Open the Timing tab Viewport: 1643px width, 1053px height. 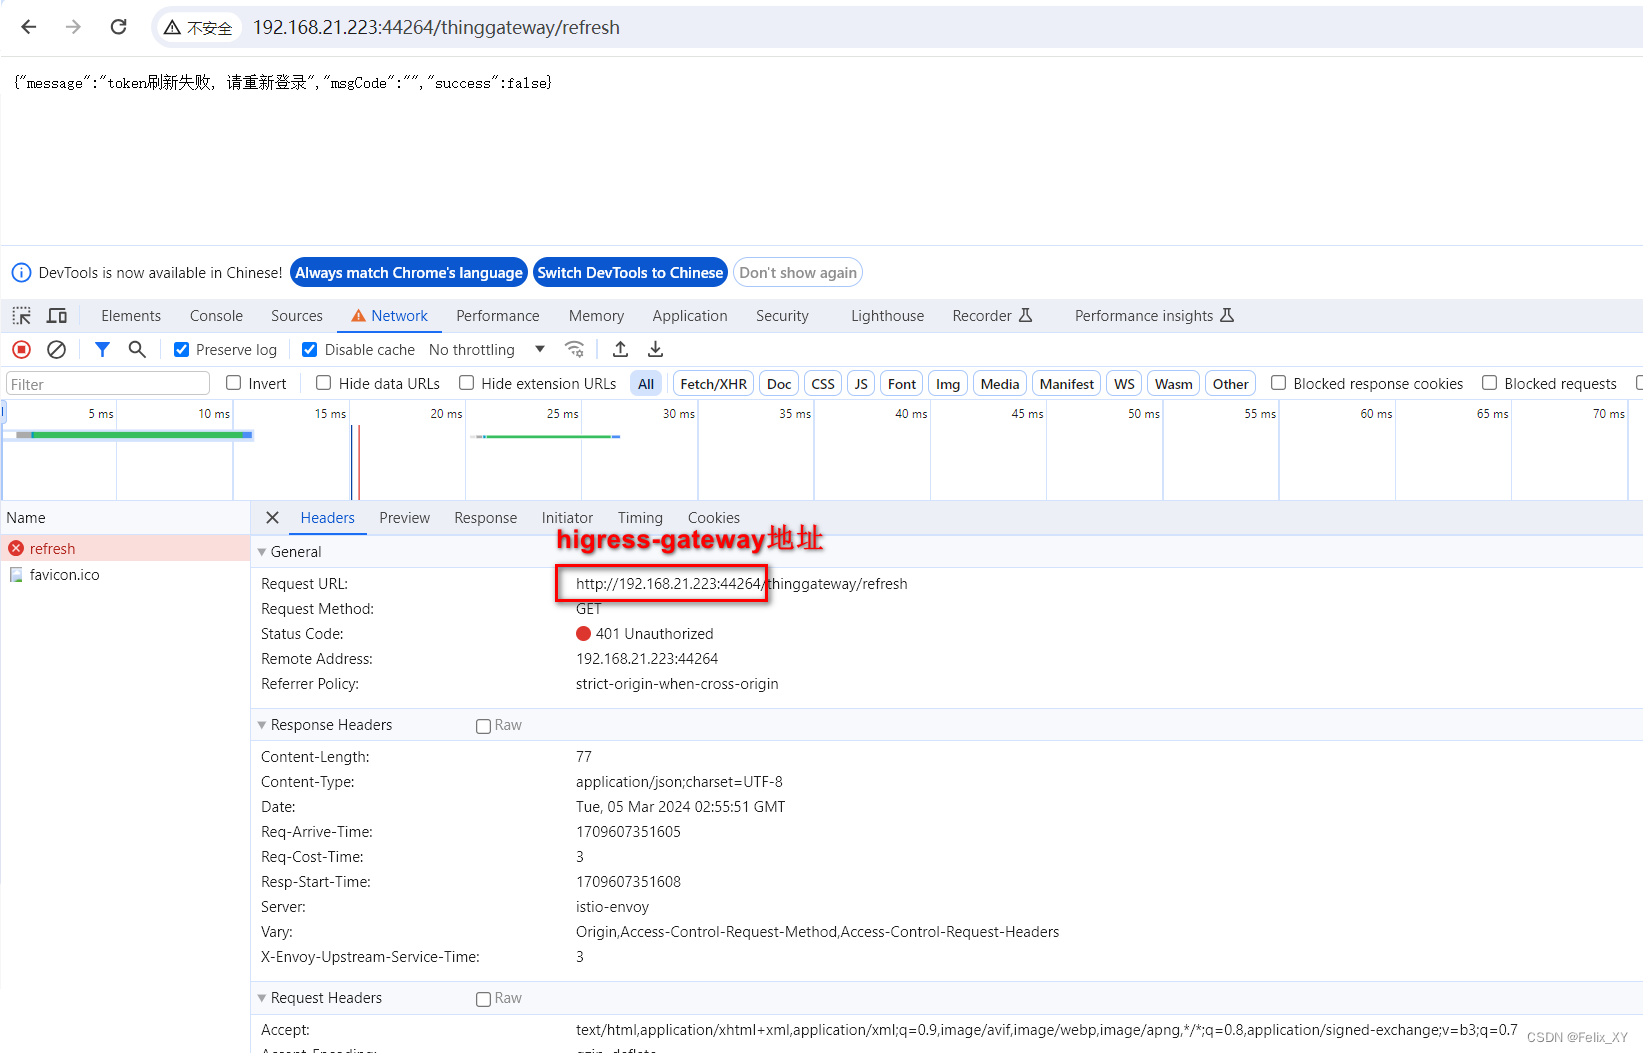[x=640, y=518]
